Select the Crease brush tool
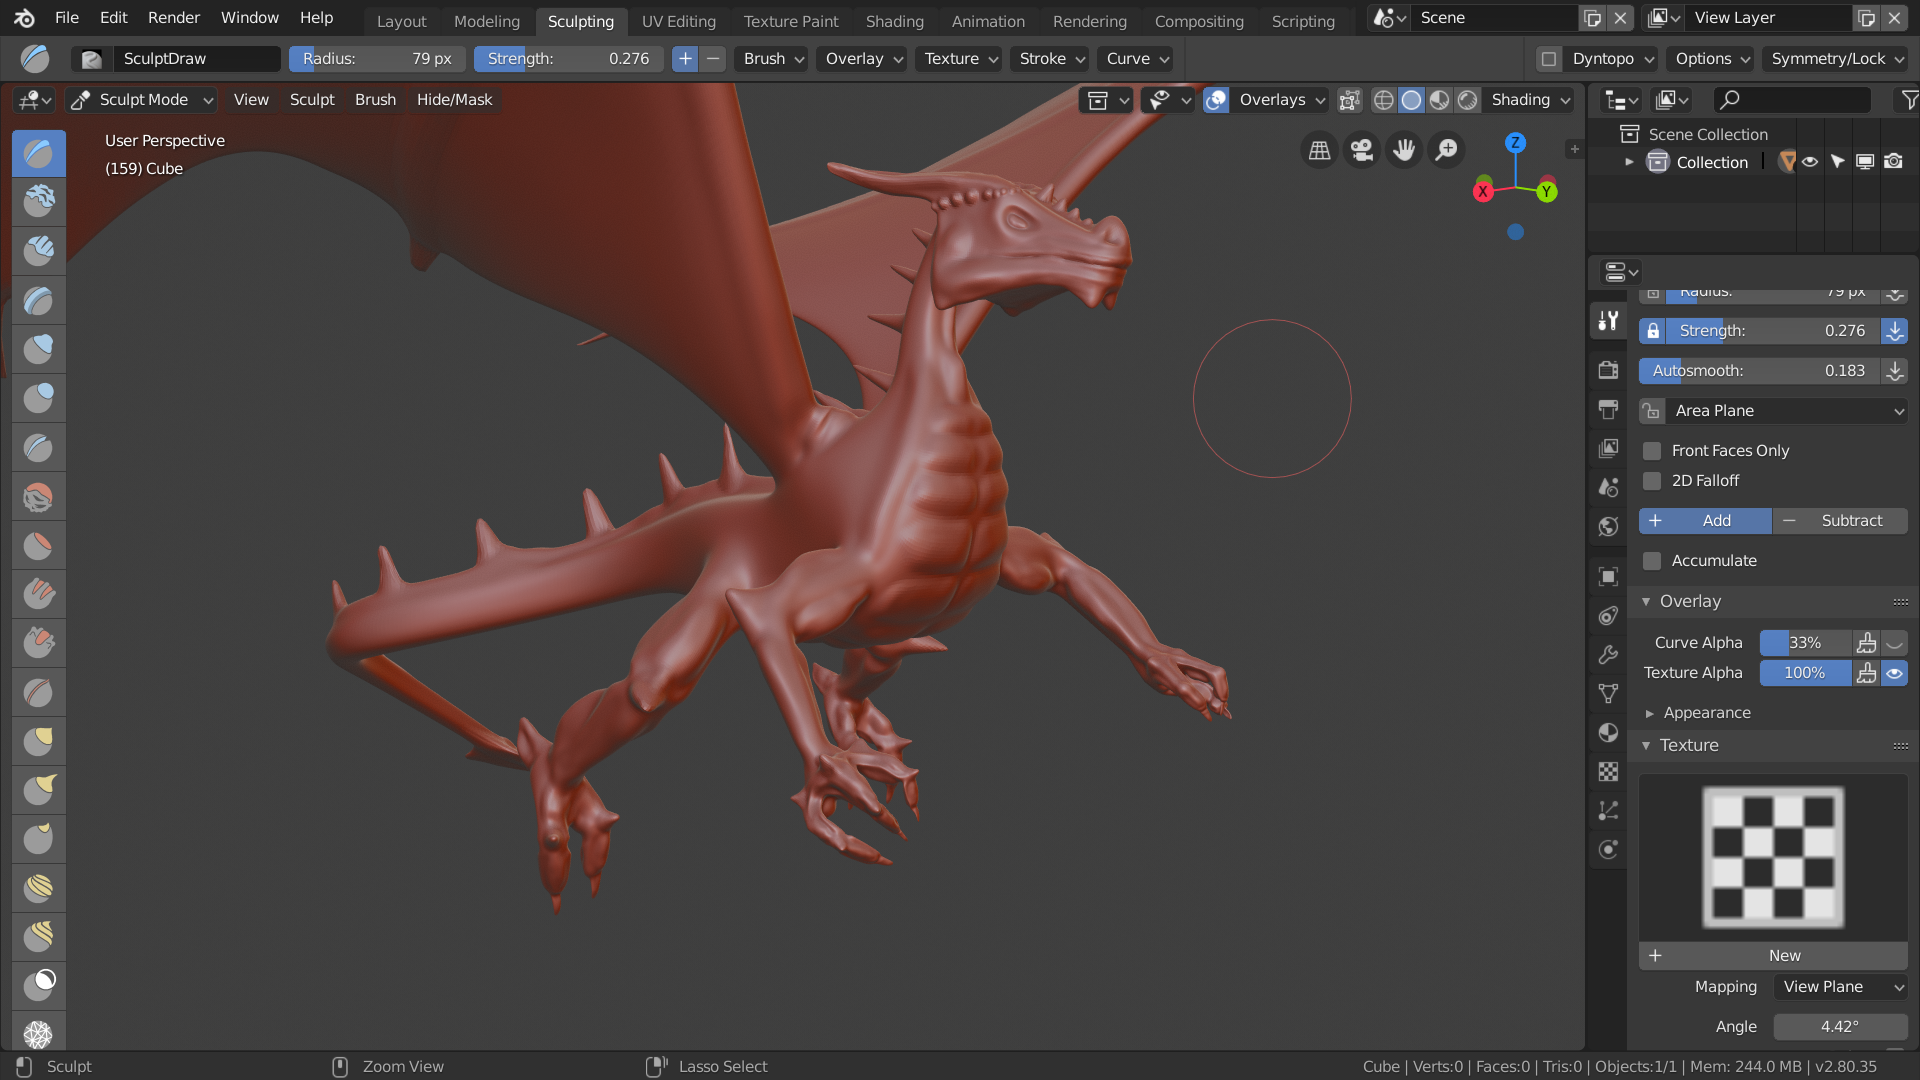The height and width of the screenshot is (1080, 1920). pos(39,447)
